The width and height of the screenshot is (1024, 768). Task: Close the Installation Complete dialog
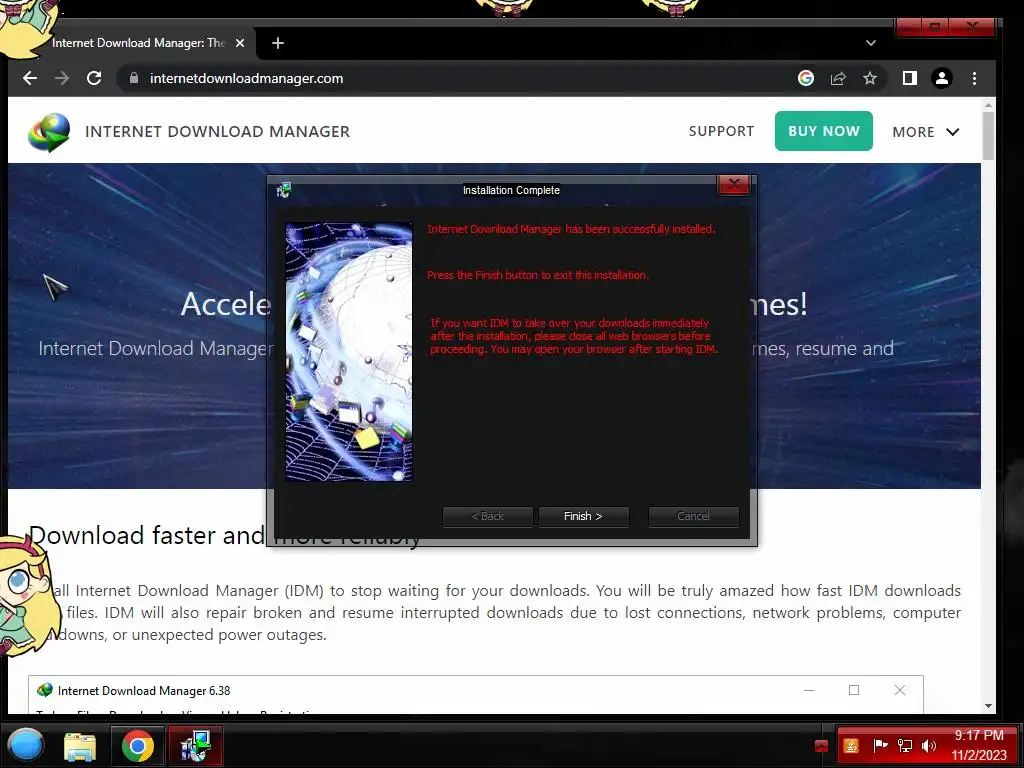point(734,185)
